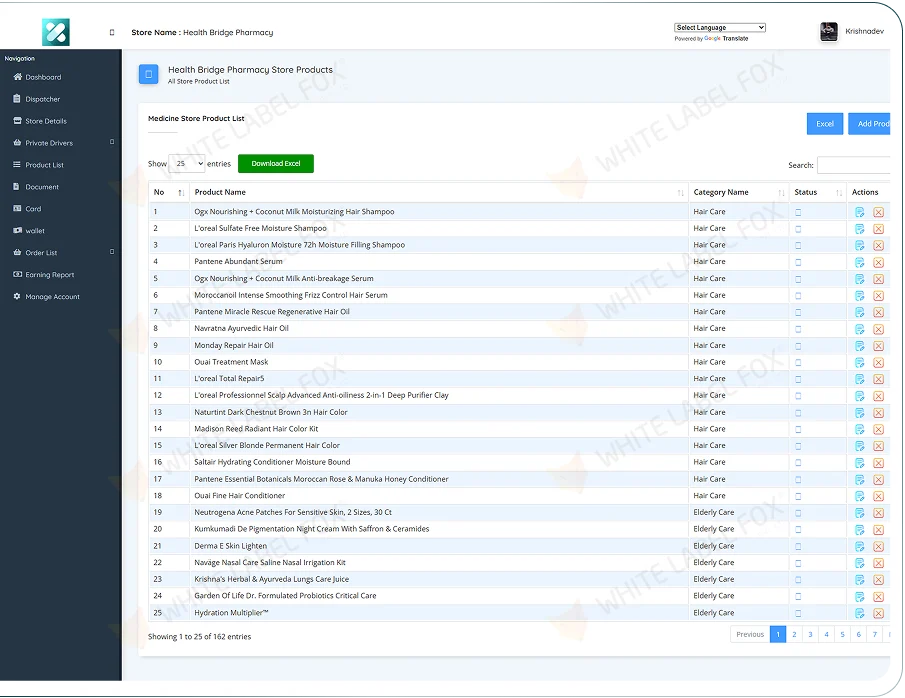Open the Show entries count dropdown
Image resolution: width=905 pixels, height=698 pixels.
tap(186, 164)
